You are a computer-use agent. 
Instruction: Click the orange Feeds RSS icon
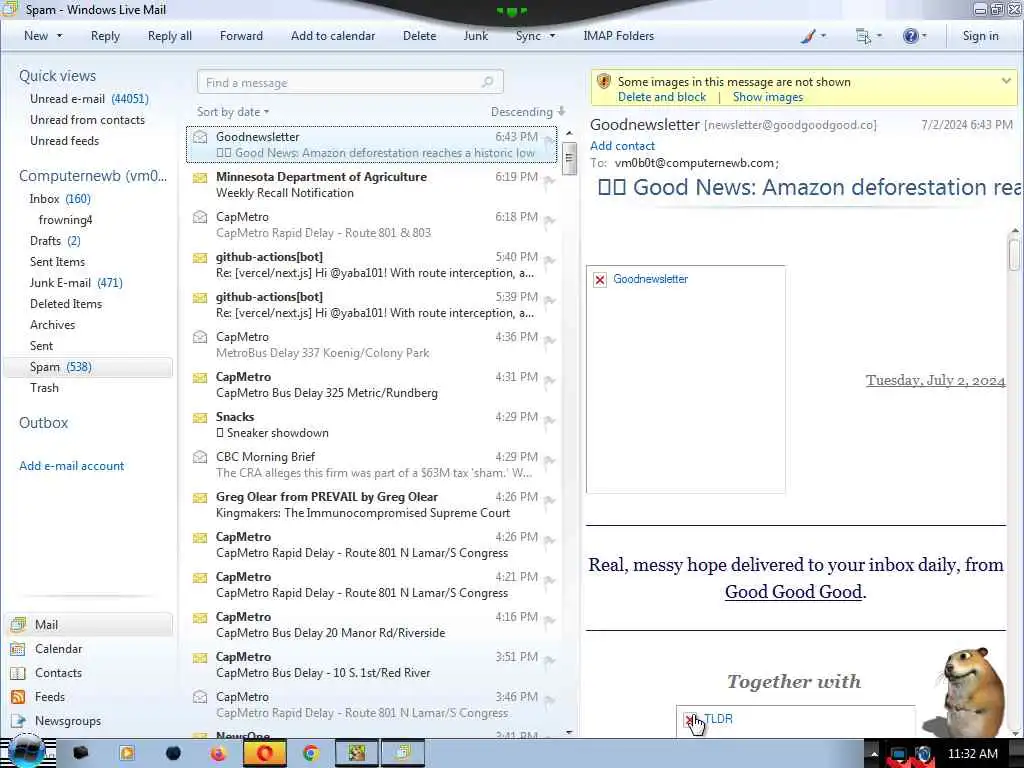click(x=18, y=697)
